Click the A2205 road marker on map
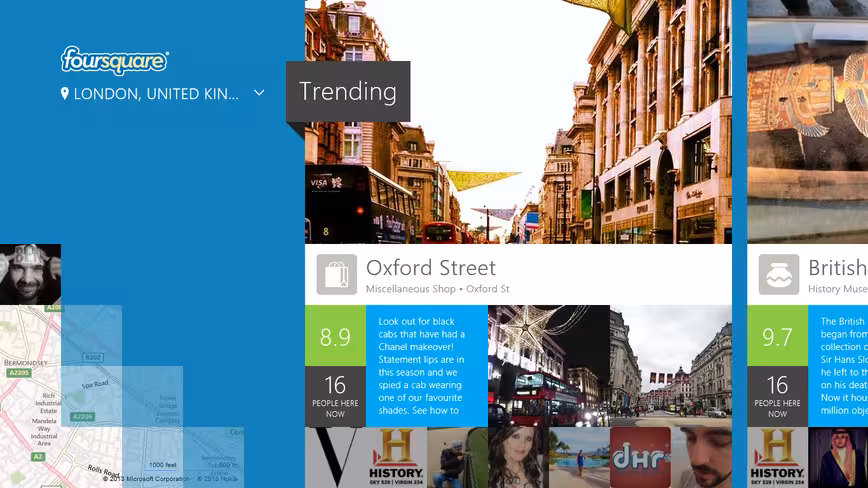The height and width of the screenshot is (488, 868). point(19,372)
